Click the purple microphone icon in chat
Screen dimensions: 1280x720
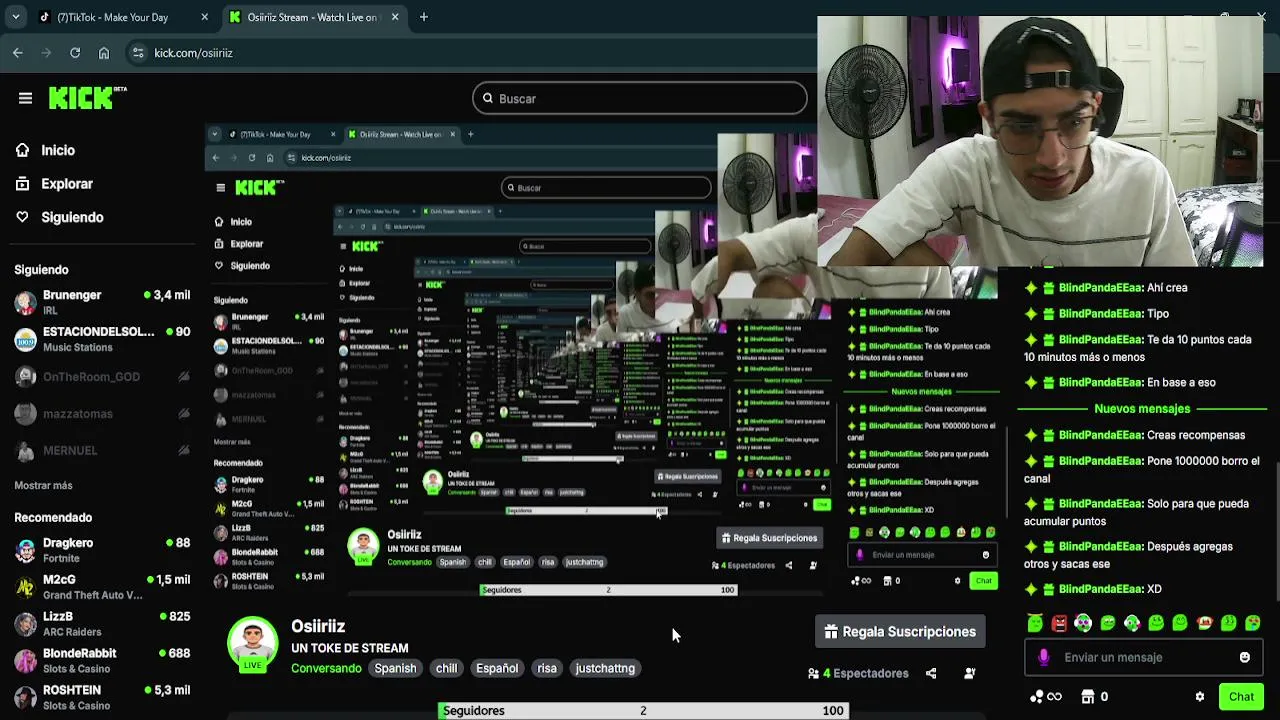[1044, 657]
